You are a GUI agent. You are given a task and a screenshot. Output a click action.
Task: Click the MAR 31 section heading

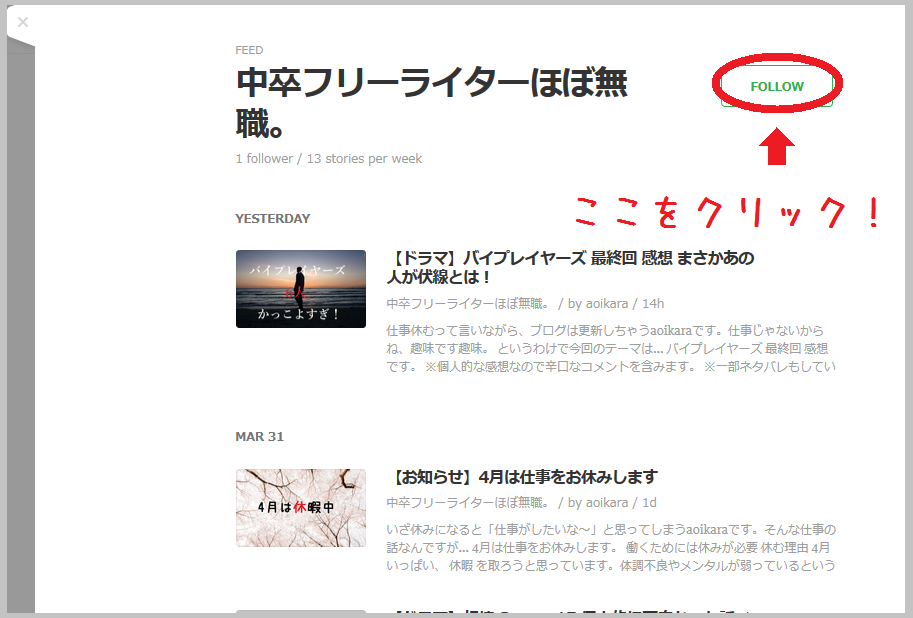point(260,436)
